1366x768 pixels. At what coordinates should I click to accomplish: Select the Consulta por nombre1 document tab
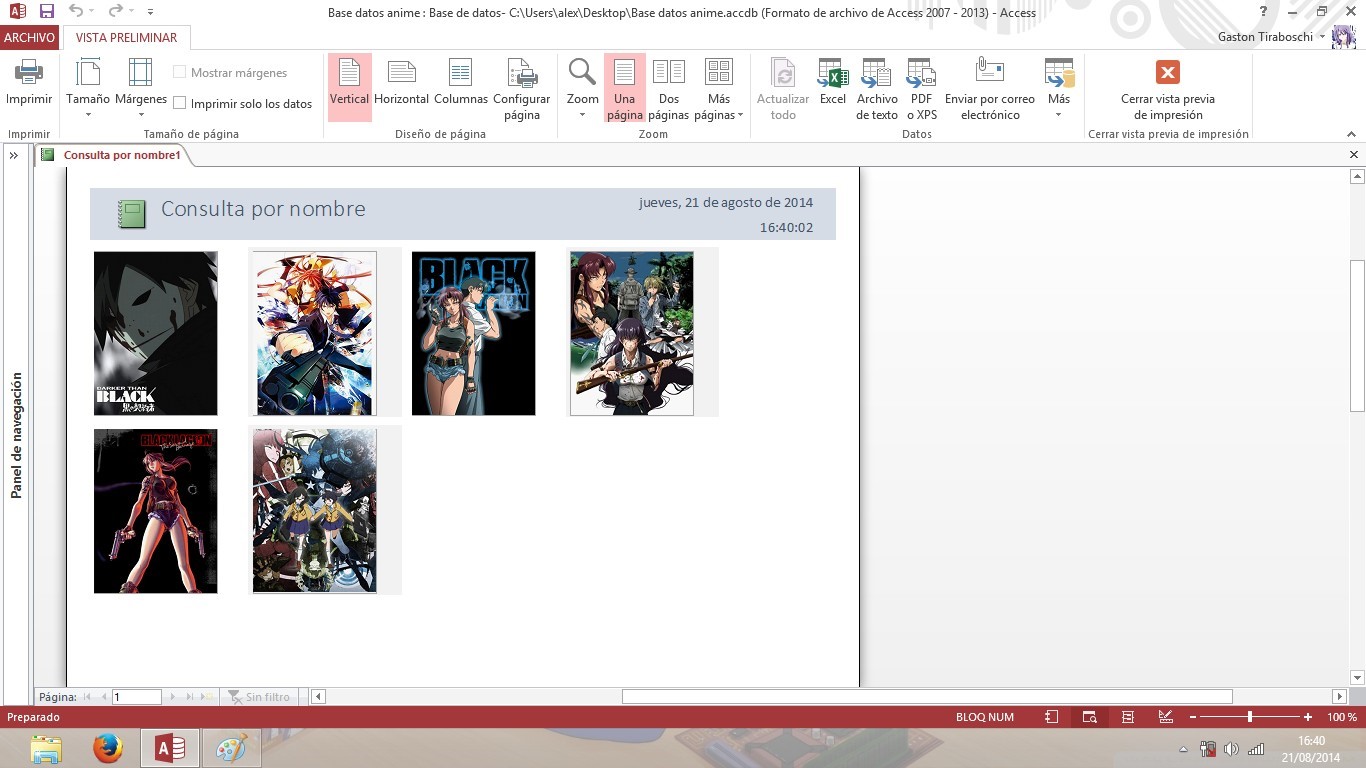tap(122, 155)
